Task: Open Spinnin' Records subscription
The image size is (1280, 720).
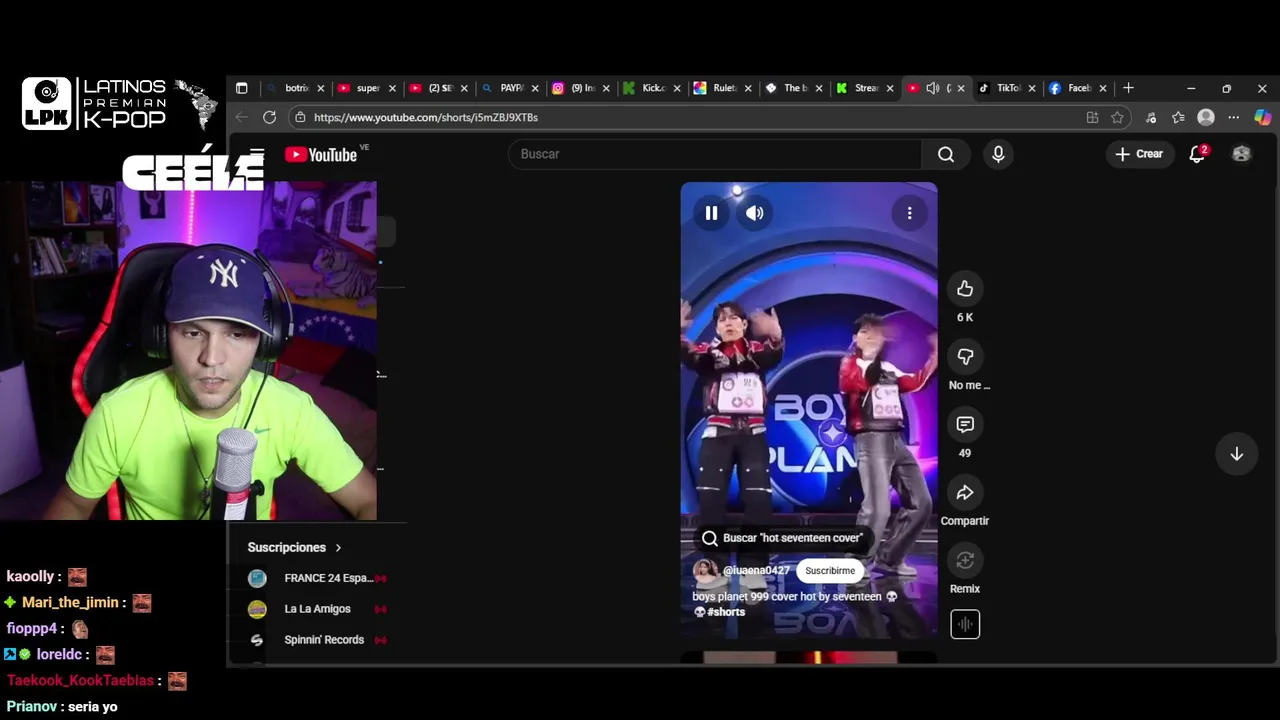Action: tap(318, 640)
